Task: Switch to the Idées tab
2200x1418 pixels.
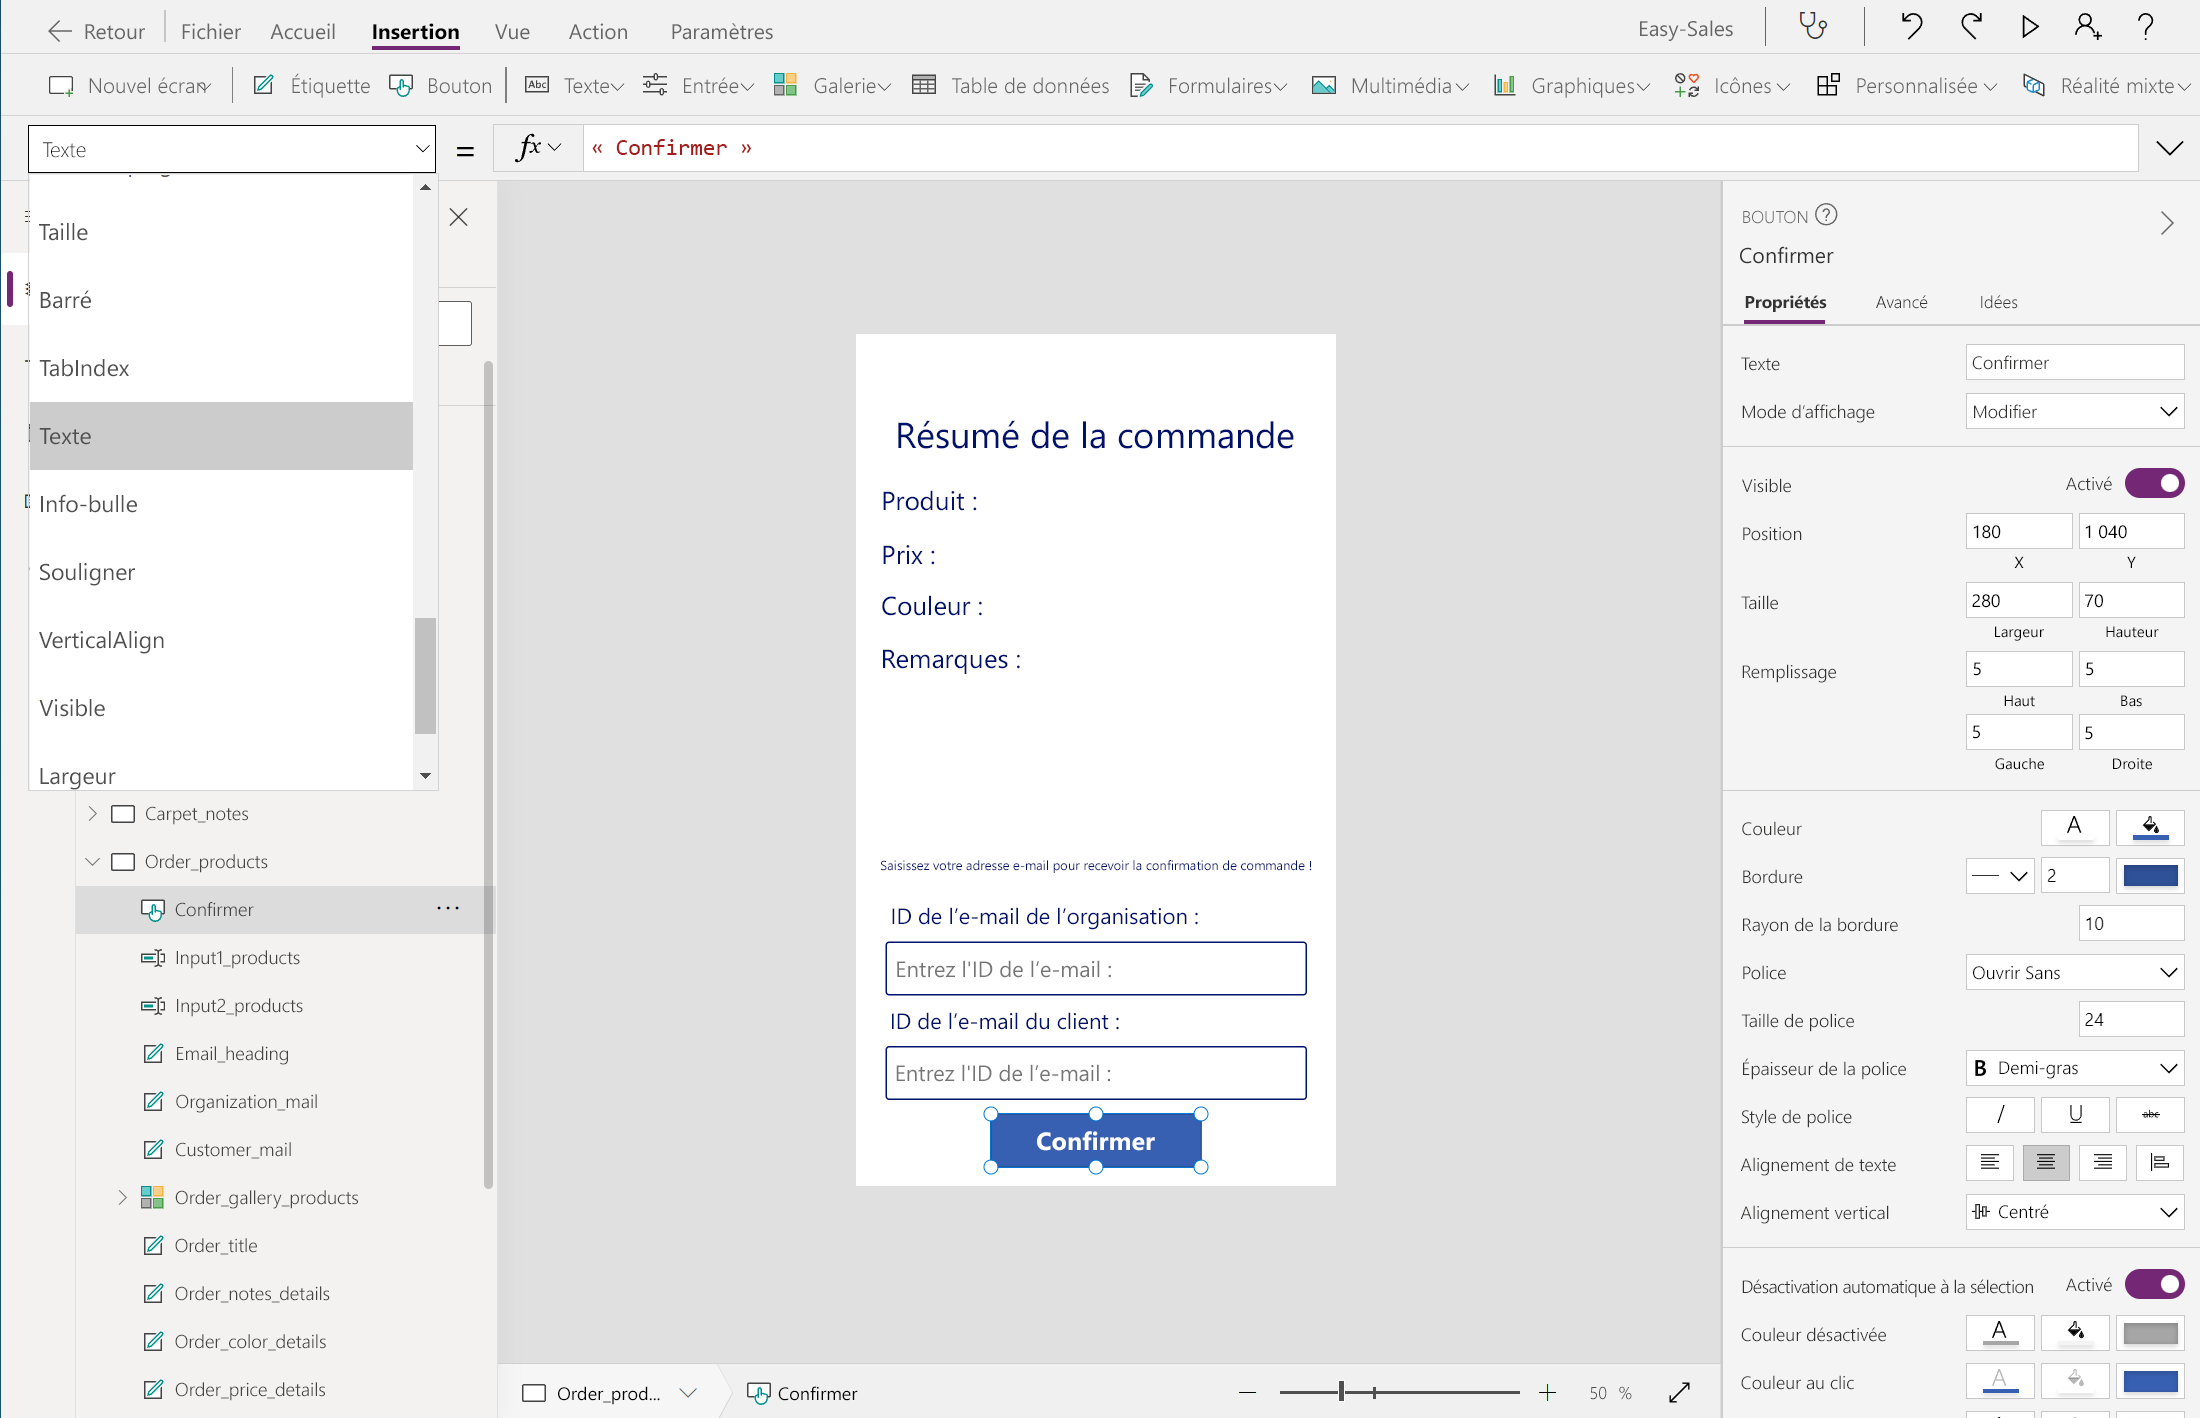Action: [x=1998, y=302]
